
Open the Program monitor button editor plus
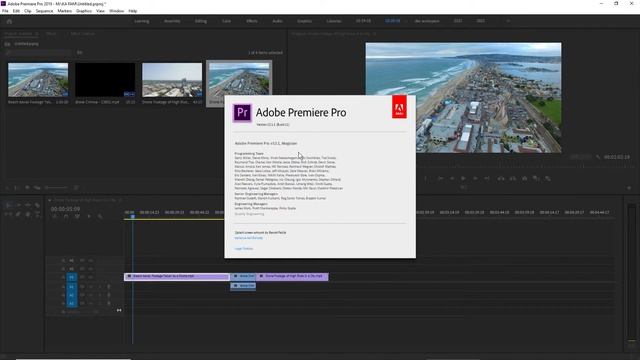click(x=629, y=188)
